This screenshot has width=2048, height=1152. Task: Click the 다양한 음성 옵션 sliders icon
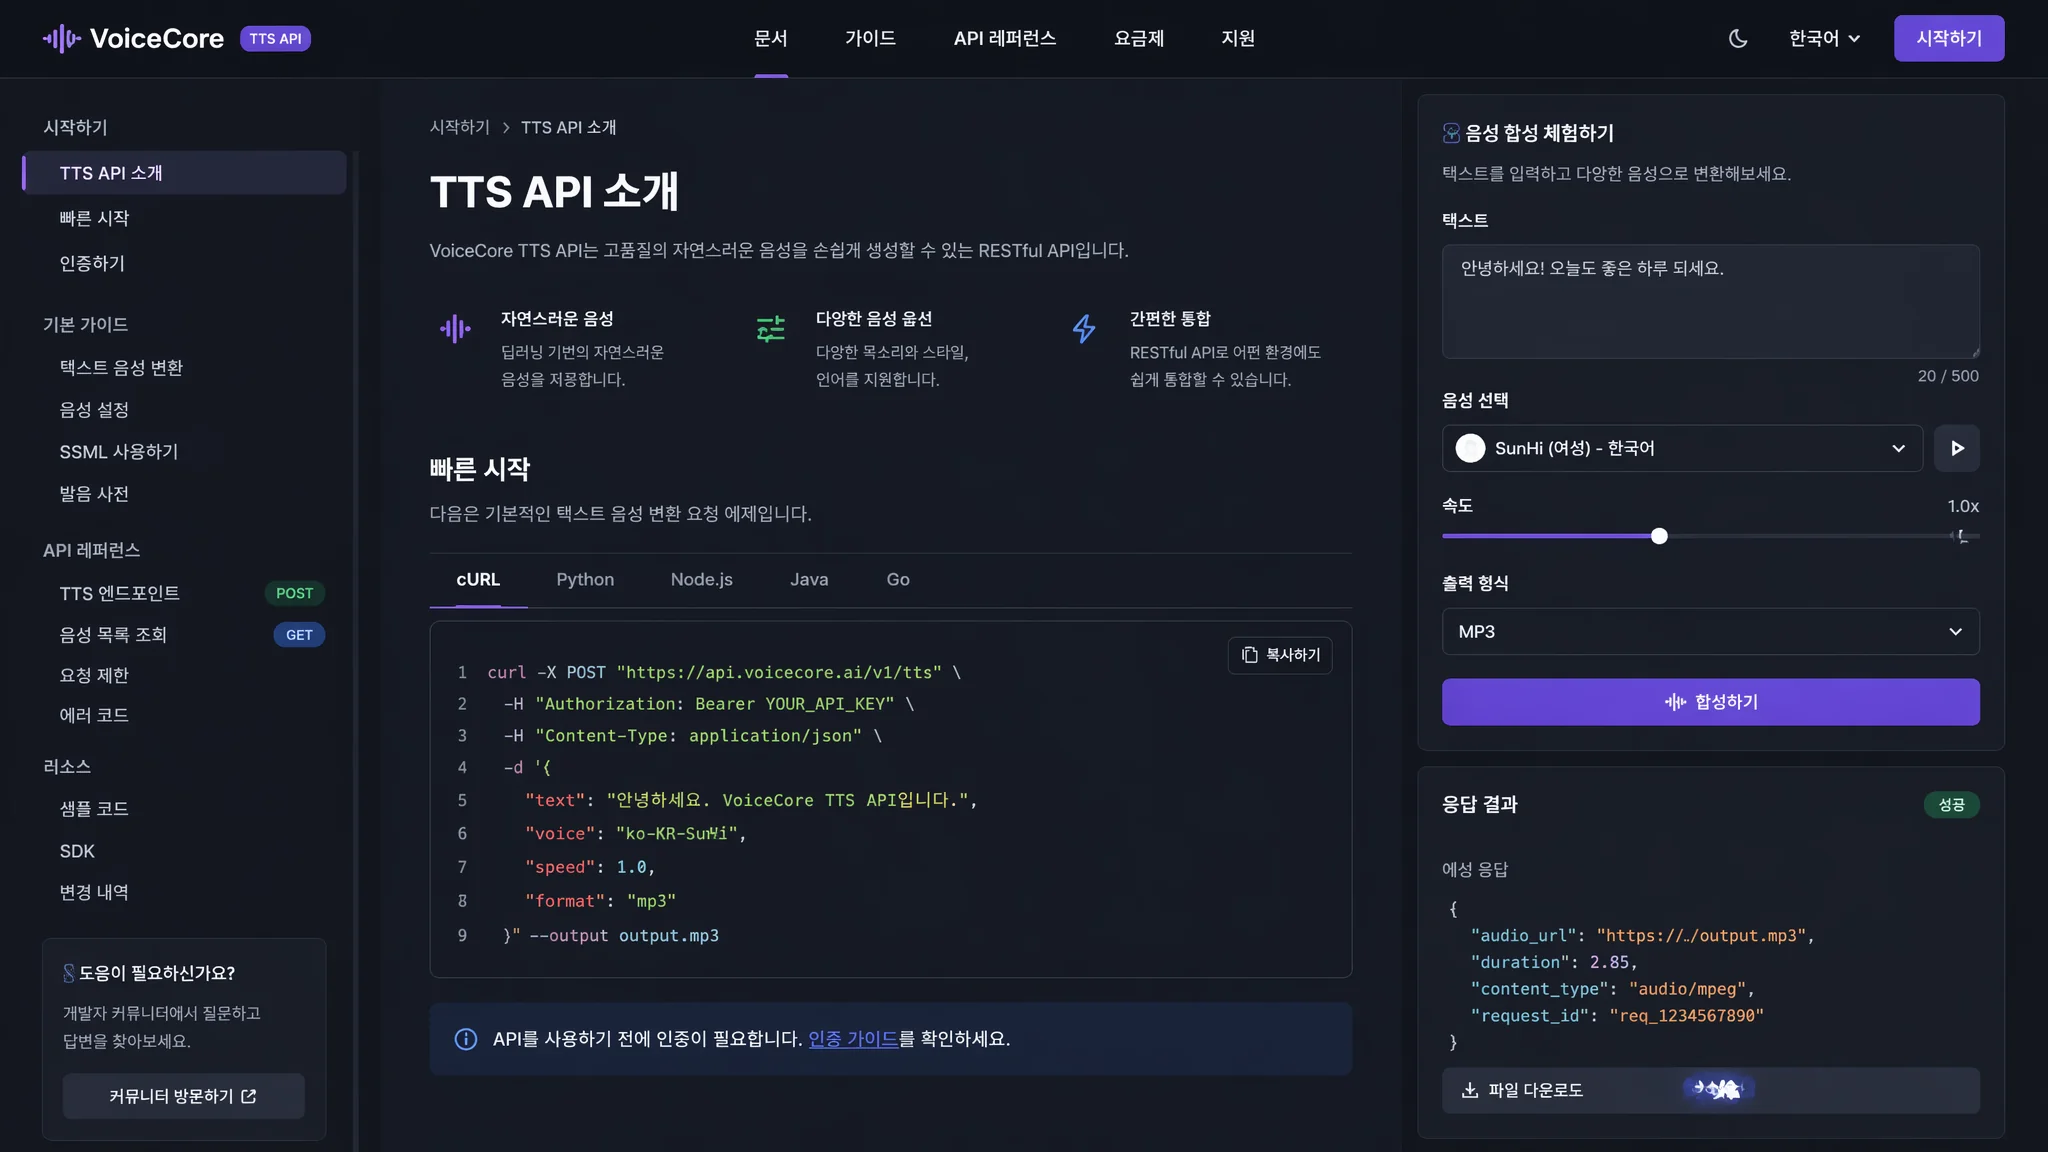[770, 328]
